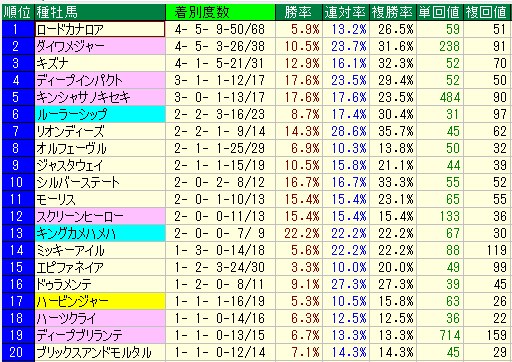Screen dimensions: 512x362
Task: Select the ロードカナロア stallion cell
Action: coord(100,29)
